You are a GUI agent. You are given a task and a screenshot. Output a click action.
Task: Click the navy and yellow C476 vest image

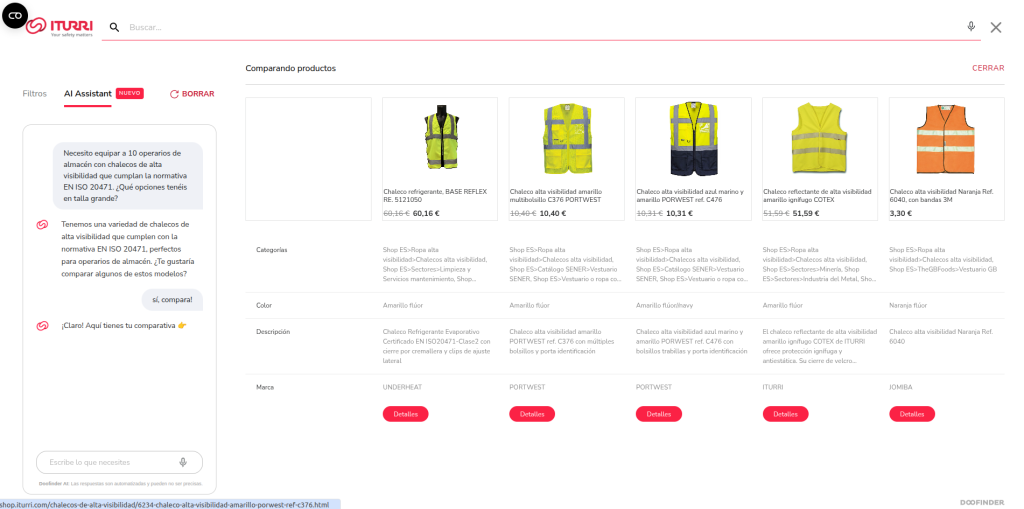click(694, 140)
